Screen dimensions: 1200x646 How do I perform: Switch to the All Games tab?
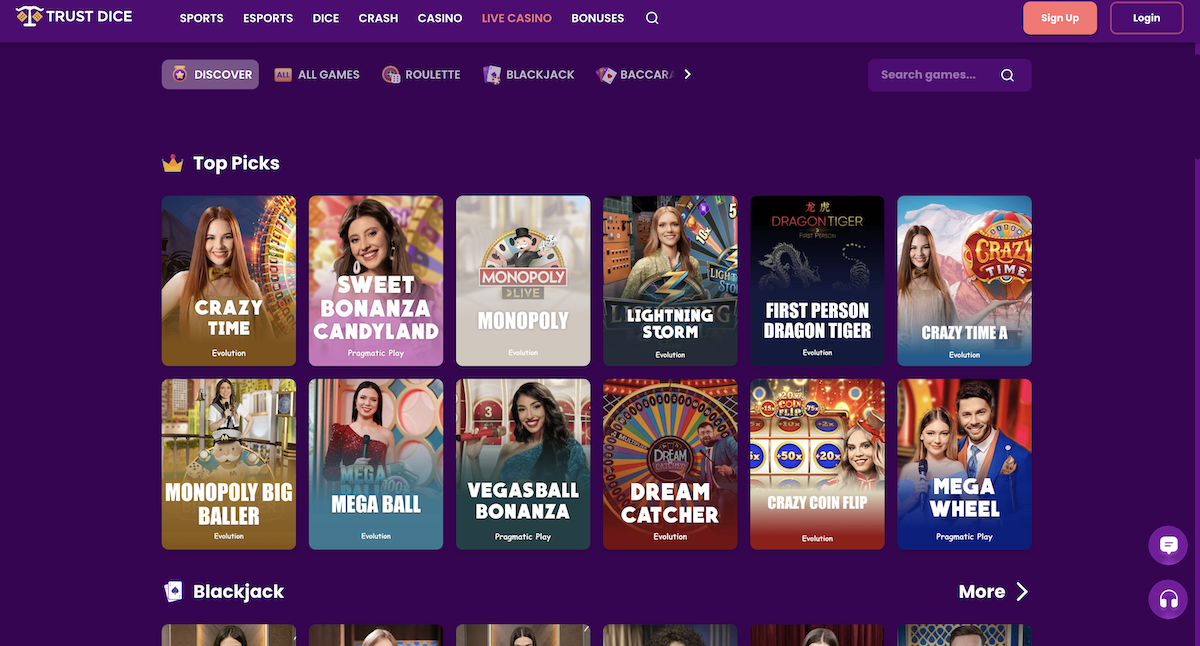click(317, 75)
